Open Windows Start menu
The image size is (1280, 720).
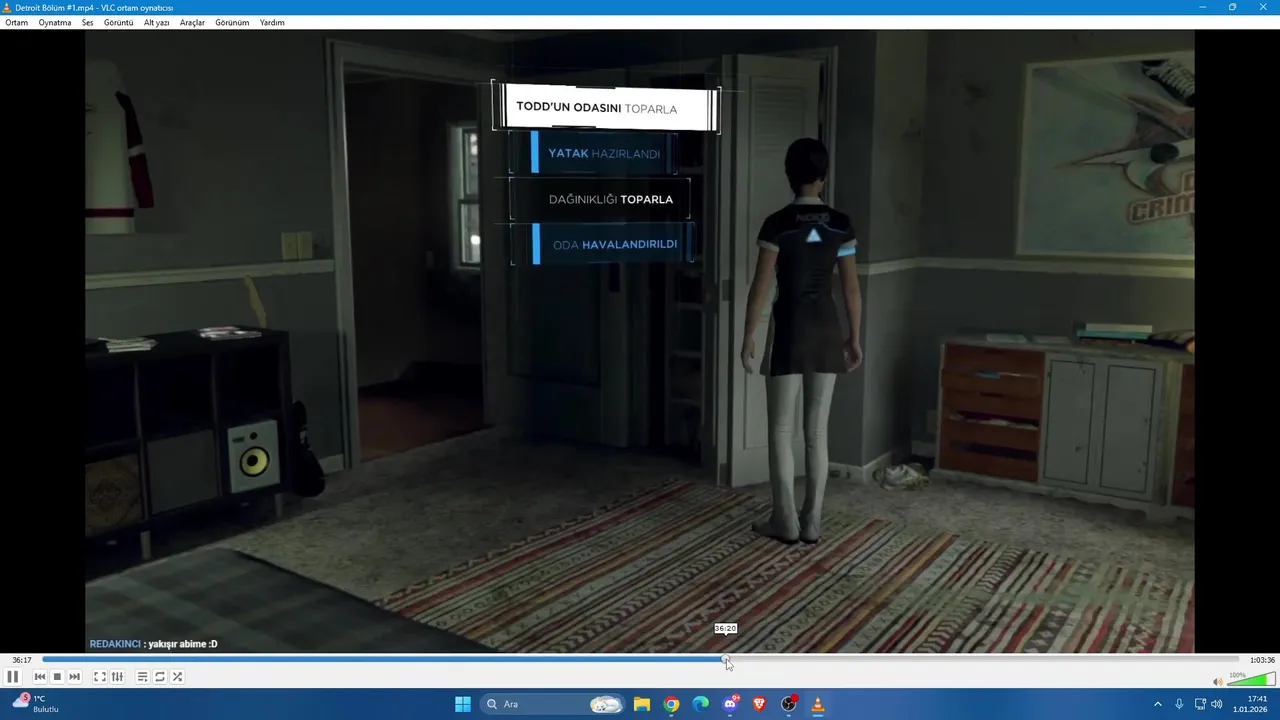pyautogui.click(x=463, y=704)
